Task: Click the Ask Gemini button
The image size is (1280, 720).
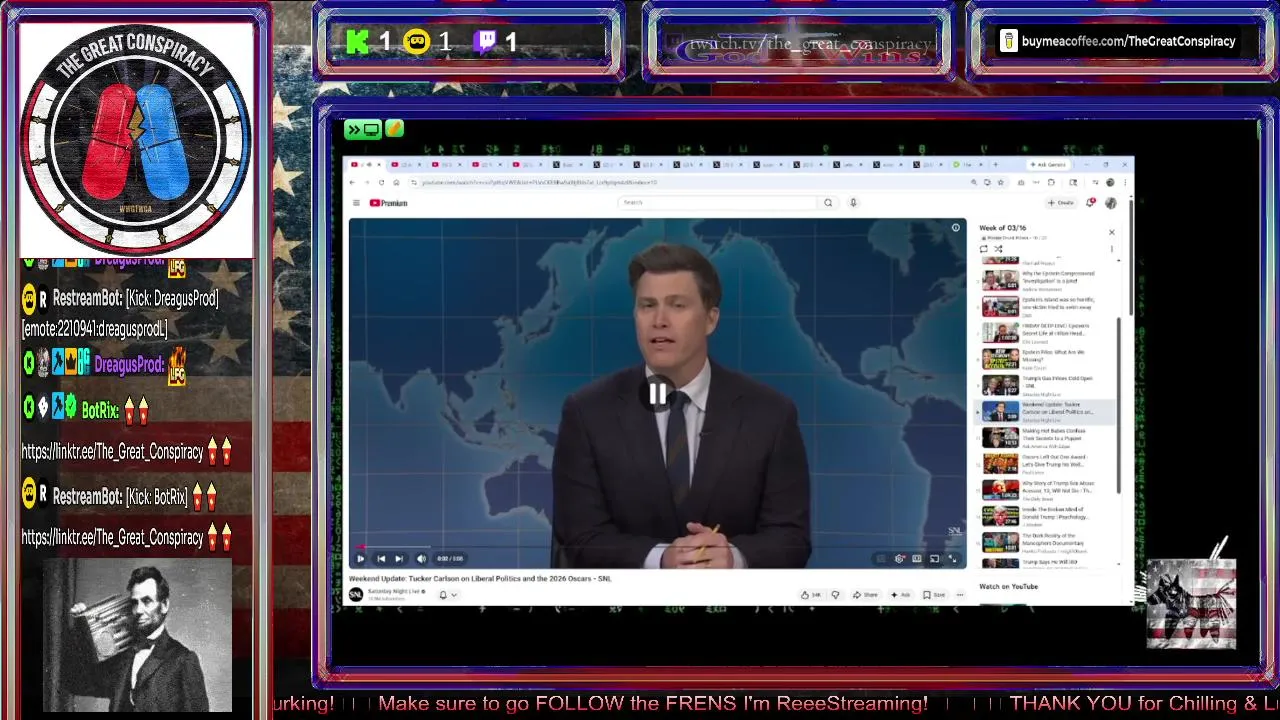Action: [x=1049, y=164]
